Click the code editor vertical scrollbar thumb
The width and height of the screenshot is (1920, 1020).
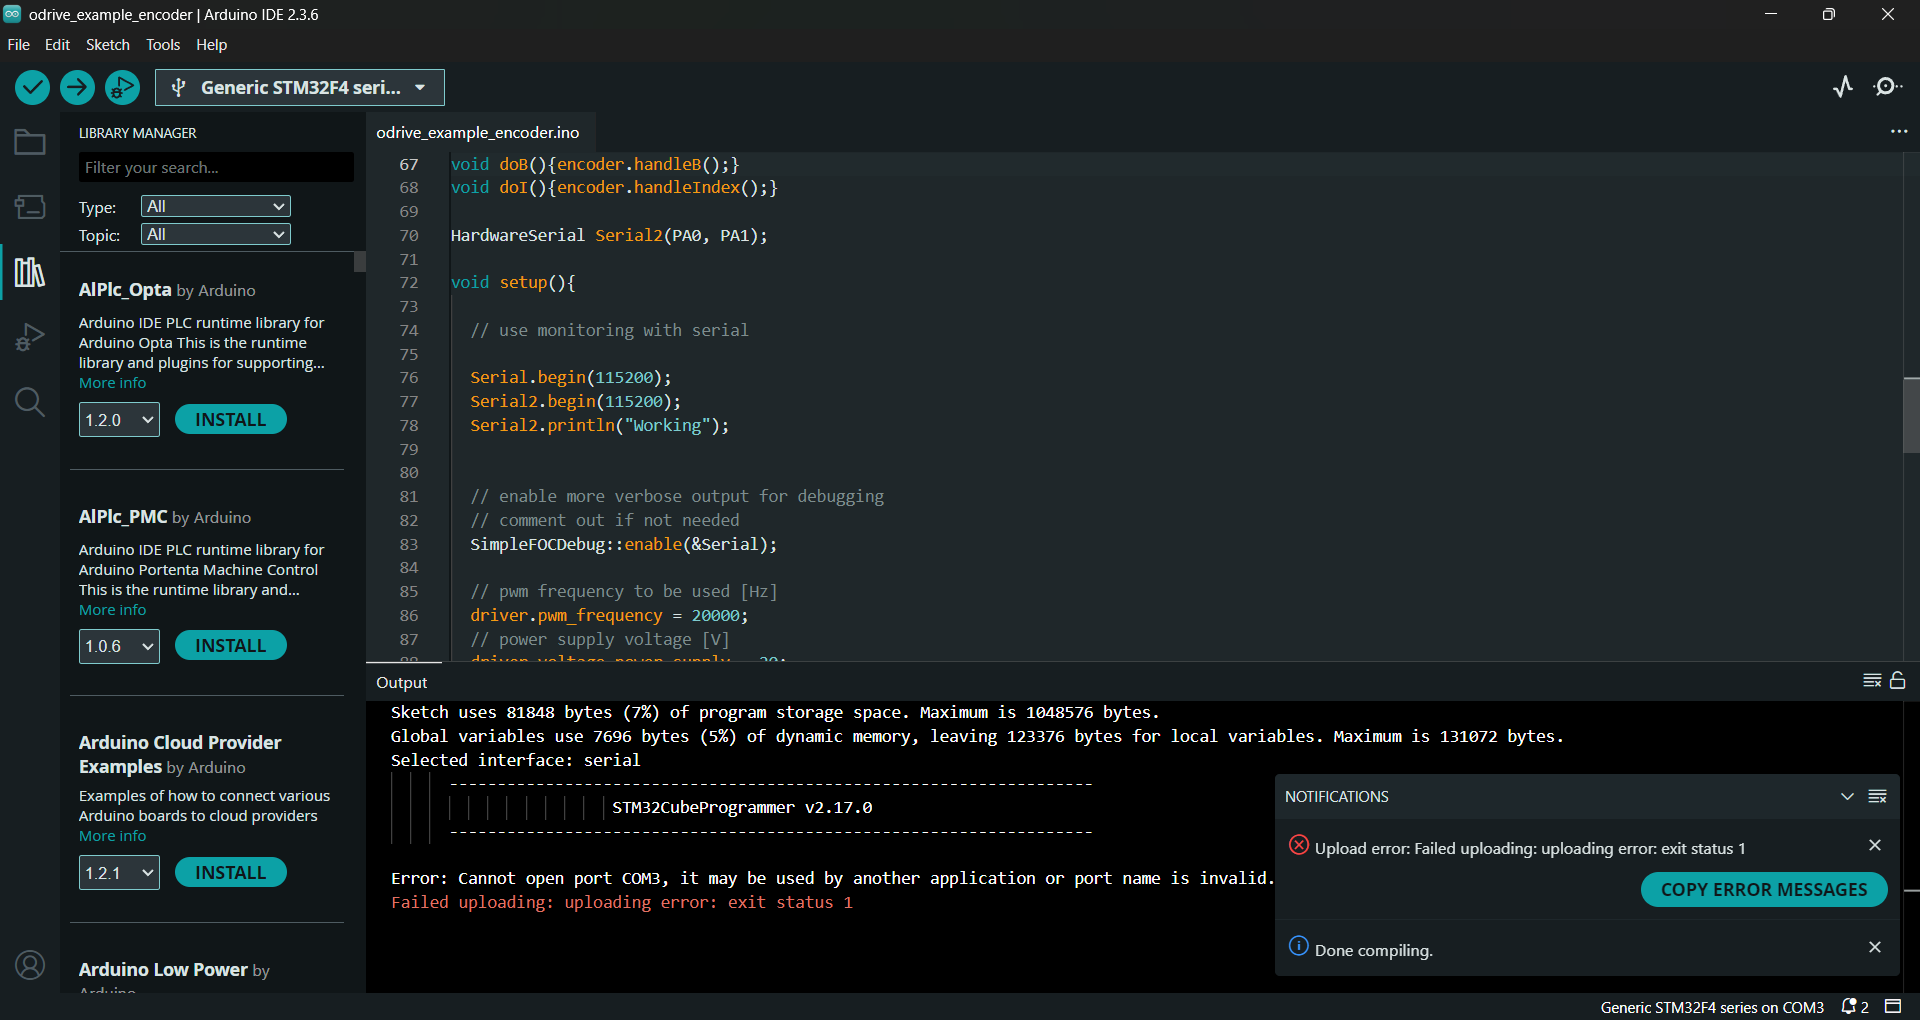click(1911, 415)
